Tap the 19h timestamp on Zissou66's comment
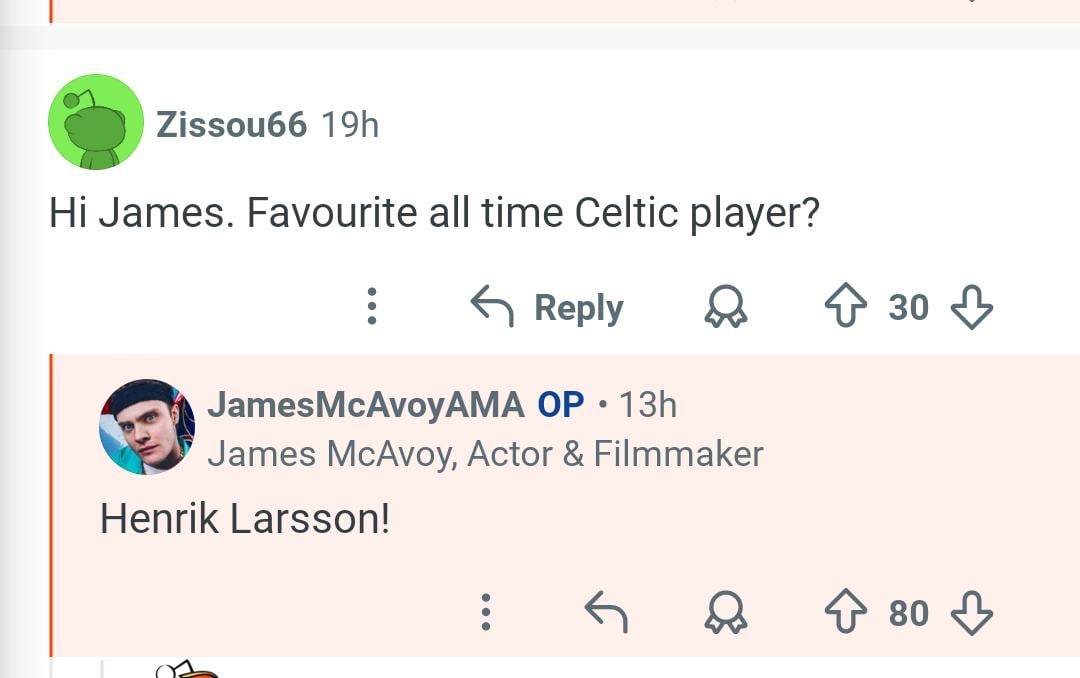This screenshot has width=1080, height=678. coord(350,125)
